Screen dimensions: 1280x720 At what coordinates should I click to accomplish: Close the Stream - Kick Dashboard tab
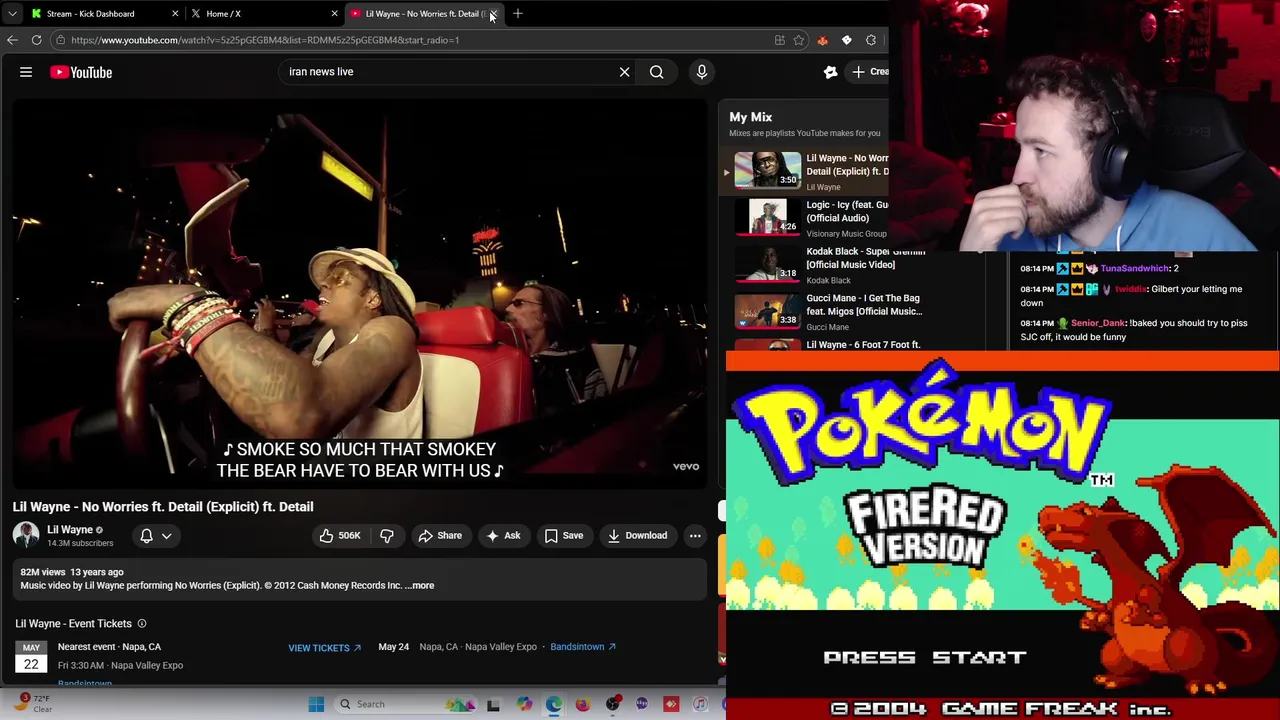(x=175, y=14)
